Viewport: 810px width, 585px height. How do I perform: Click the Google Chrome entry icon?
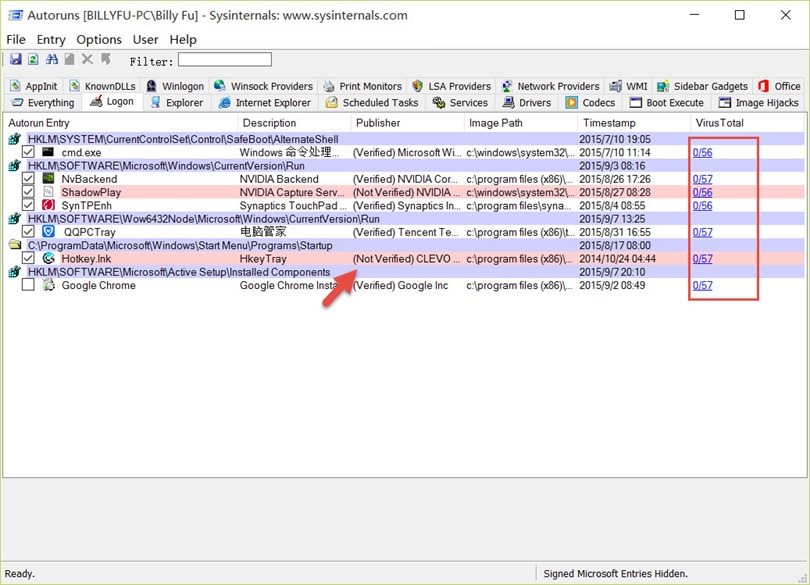point(48,285)
